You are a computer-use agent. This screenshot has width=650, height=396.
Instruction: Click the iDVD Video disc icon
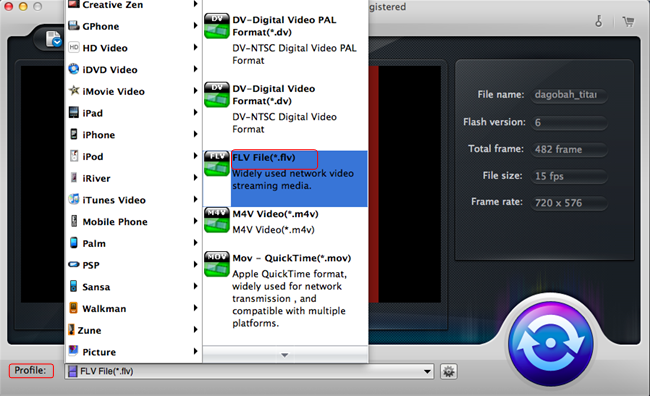[x=74, y=69]
